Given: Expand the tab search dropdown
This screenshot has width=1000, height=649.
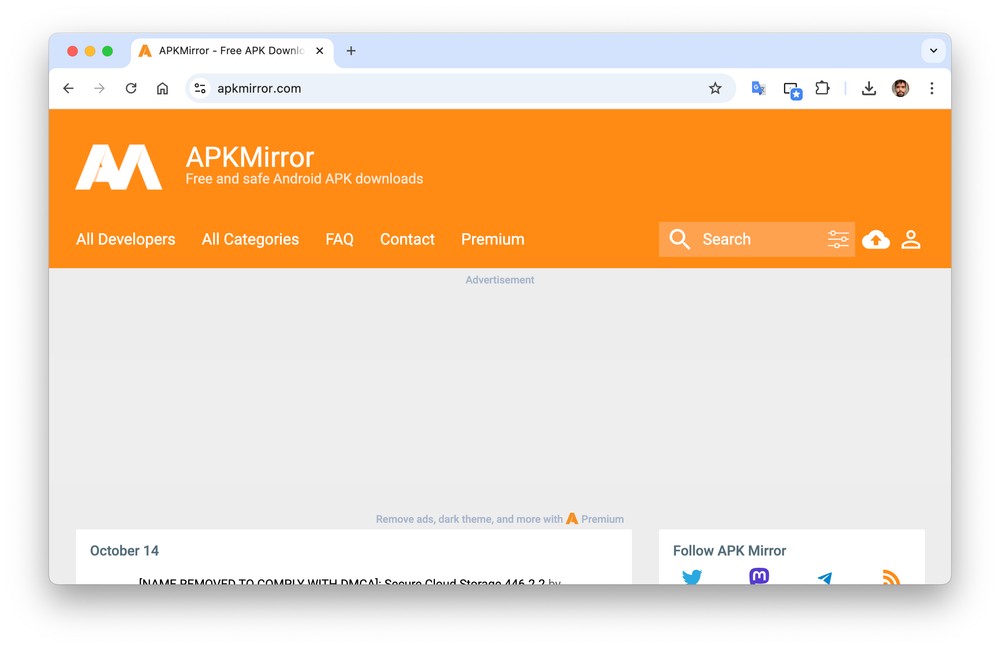Looking at the screenshot, I should [x=933, y=50].
